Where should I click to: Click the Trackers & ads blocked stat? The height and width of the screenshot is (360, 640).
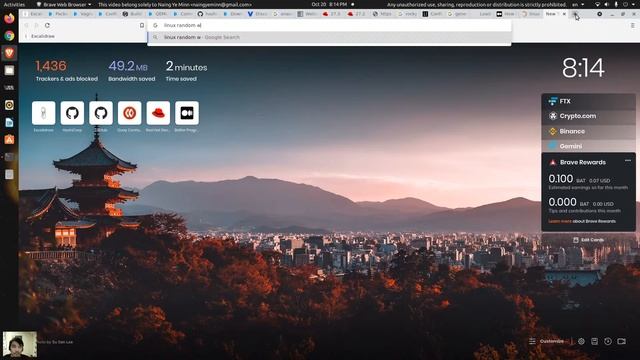pos(67,71)
